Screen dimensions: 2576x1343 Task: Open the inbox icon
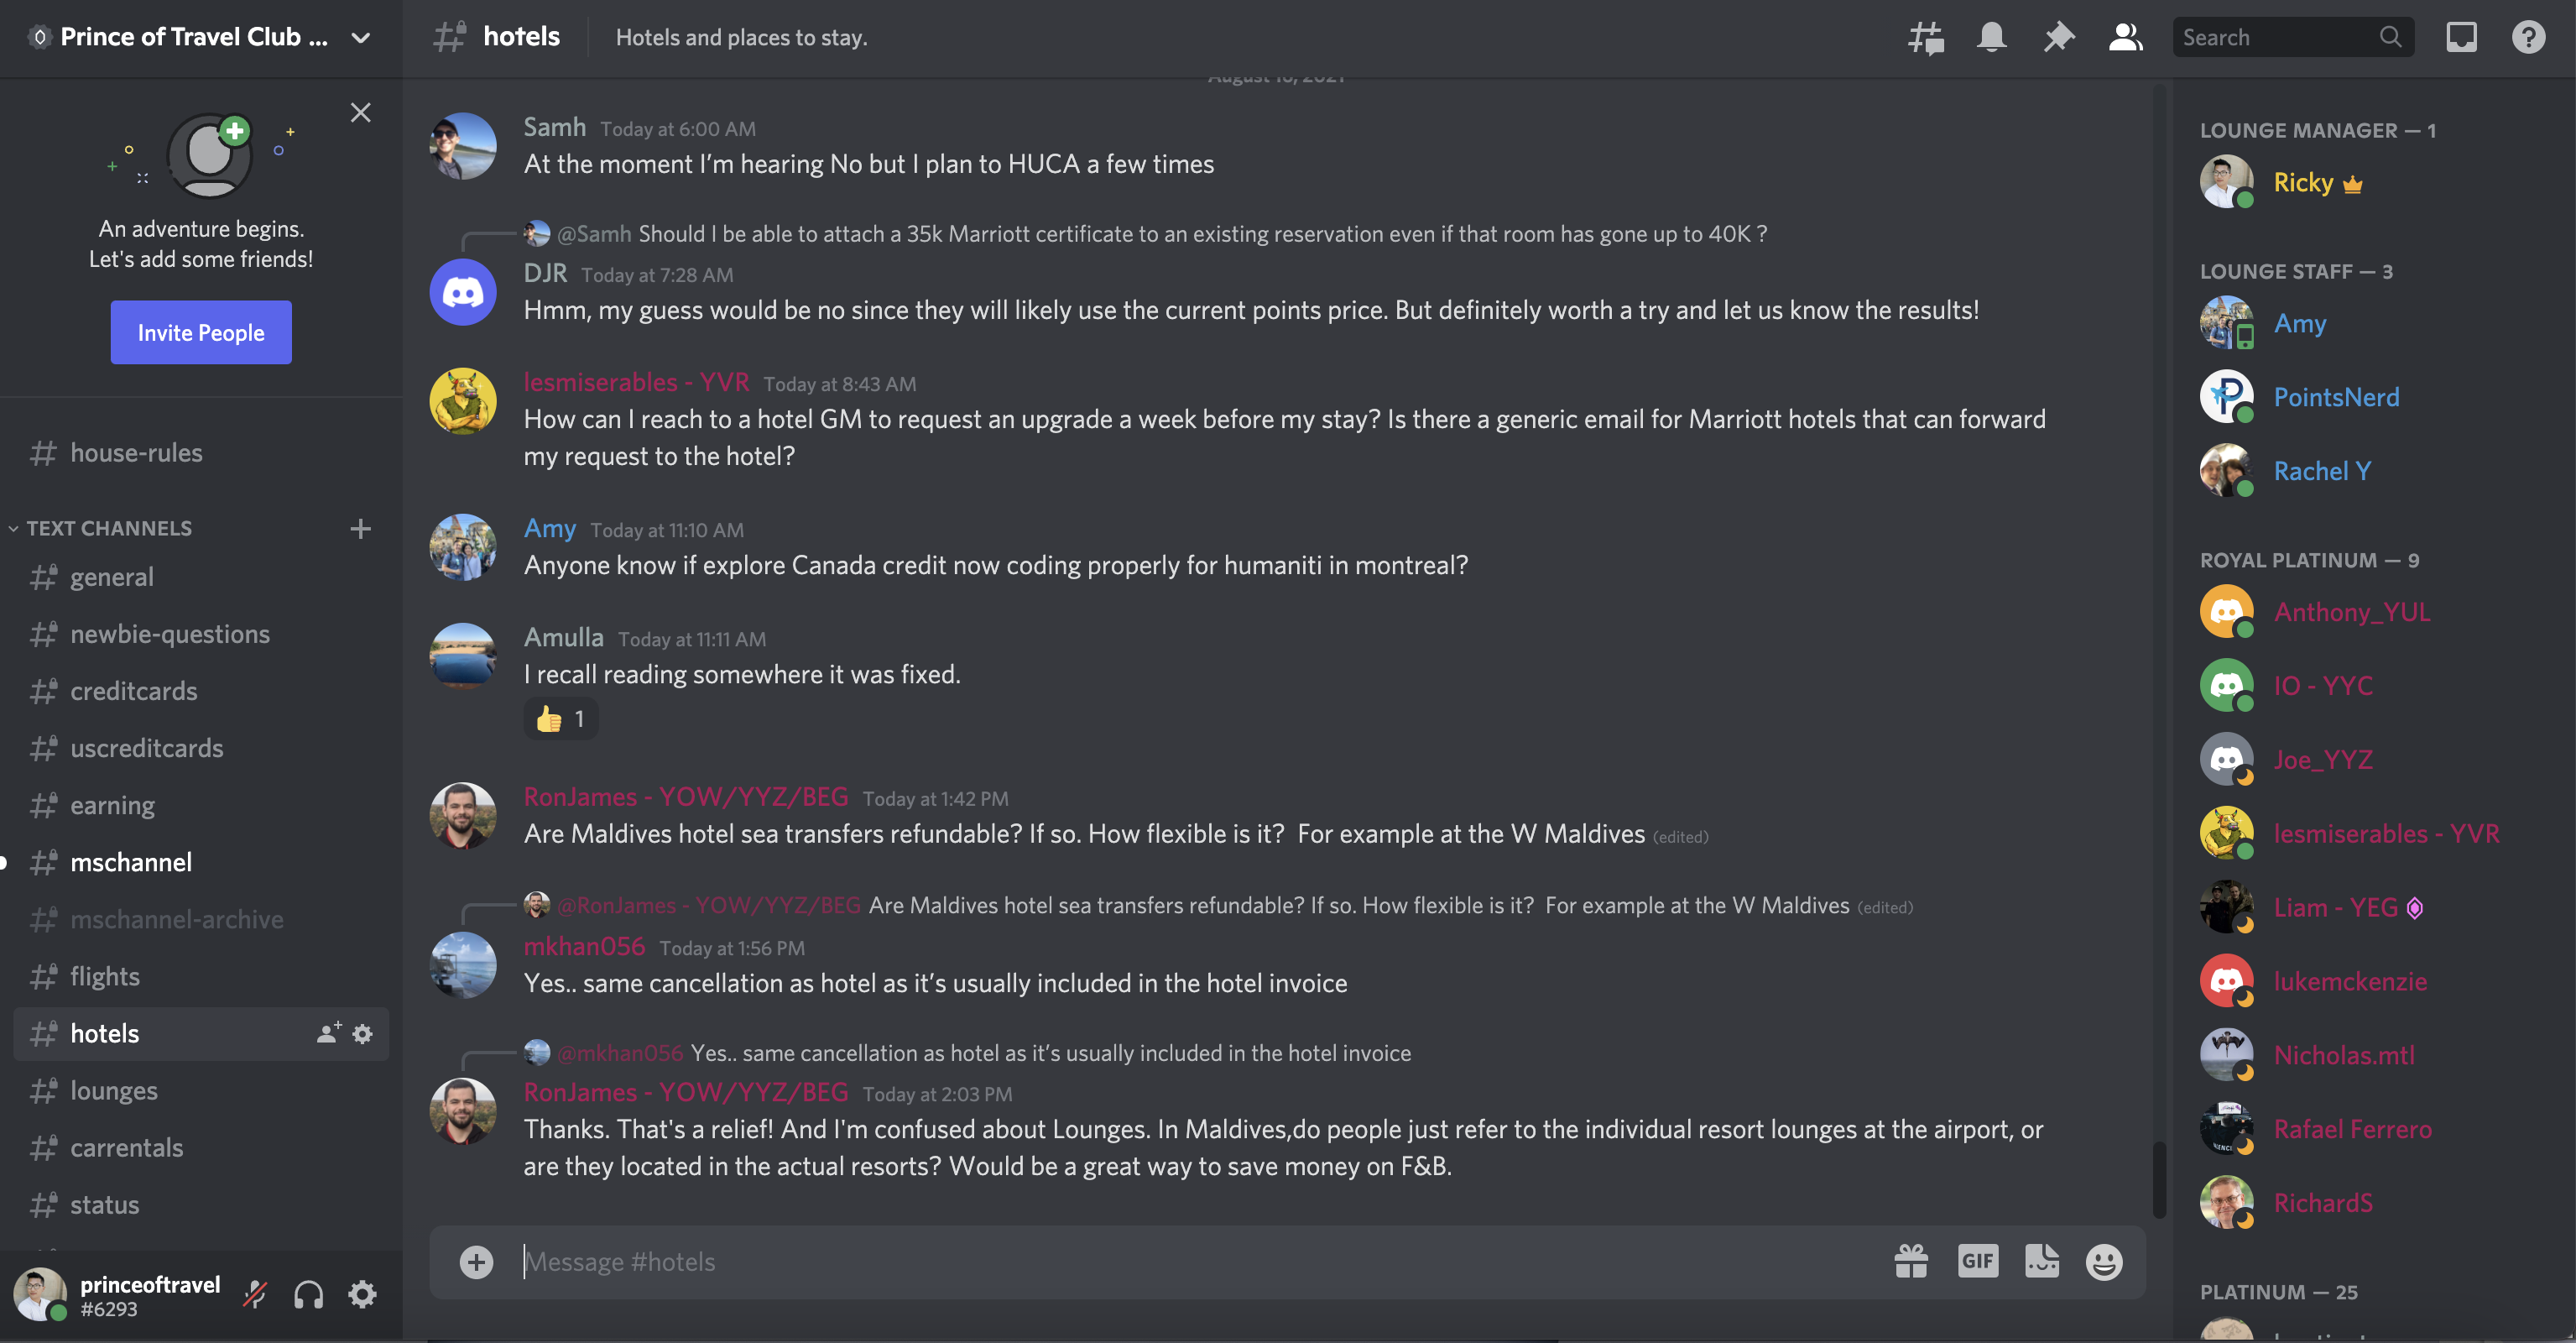click(2461, 38)
